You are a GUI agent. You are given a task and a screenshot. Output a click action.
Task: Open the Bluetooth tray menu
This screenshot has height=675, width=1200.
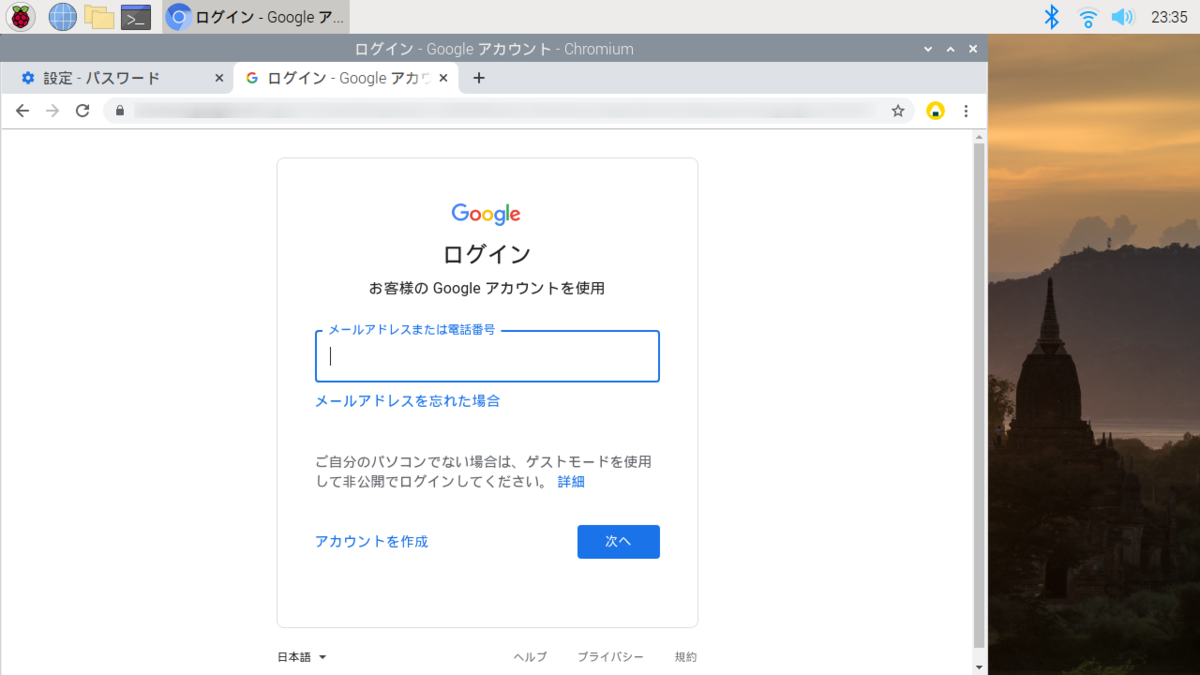pos(1051,16)
